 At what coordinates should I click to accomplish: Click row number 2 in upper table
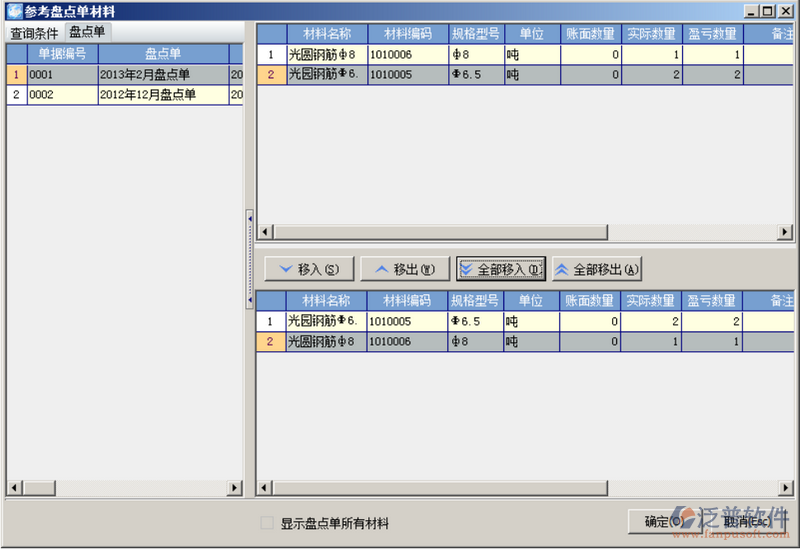(271, 74)
